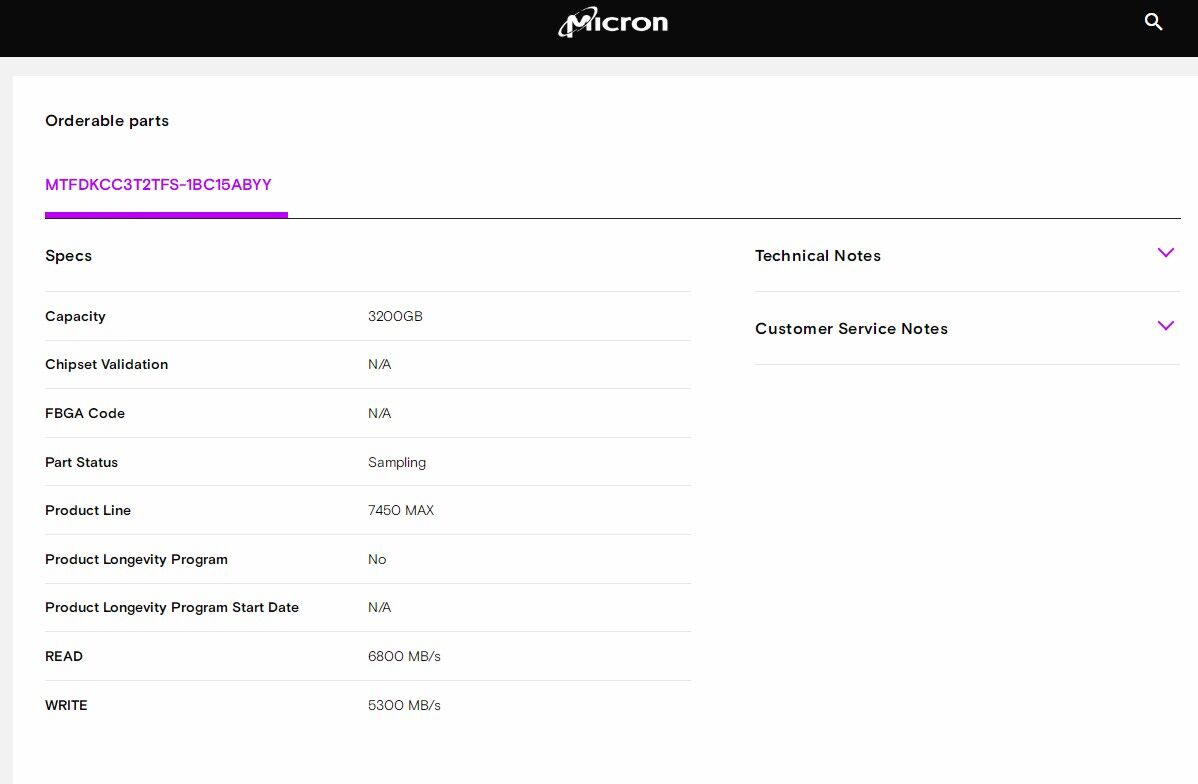Click the Part Status row label
This screenshot has width=1198, height=784.
(81, 462)
